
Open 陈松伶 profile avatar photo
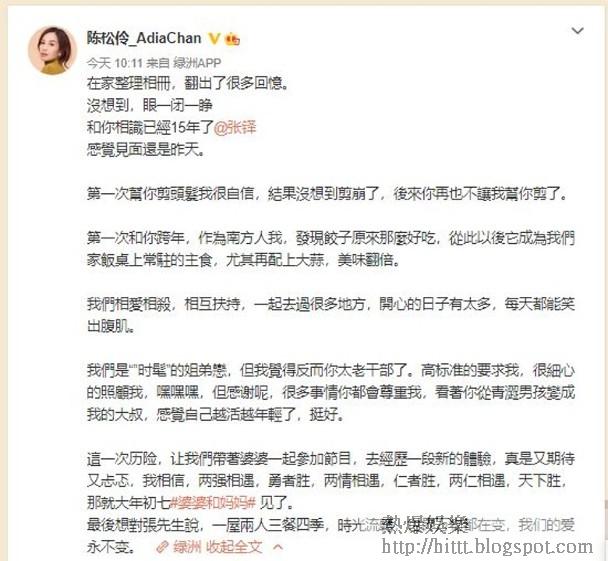tap(53, 50)
